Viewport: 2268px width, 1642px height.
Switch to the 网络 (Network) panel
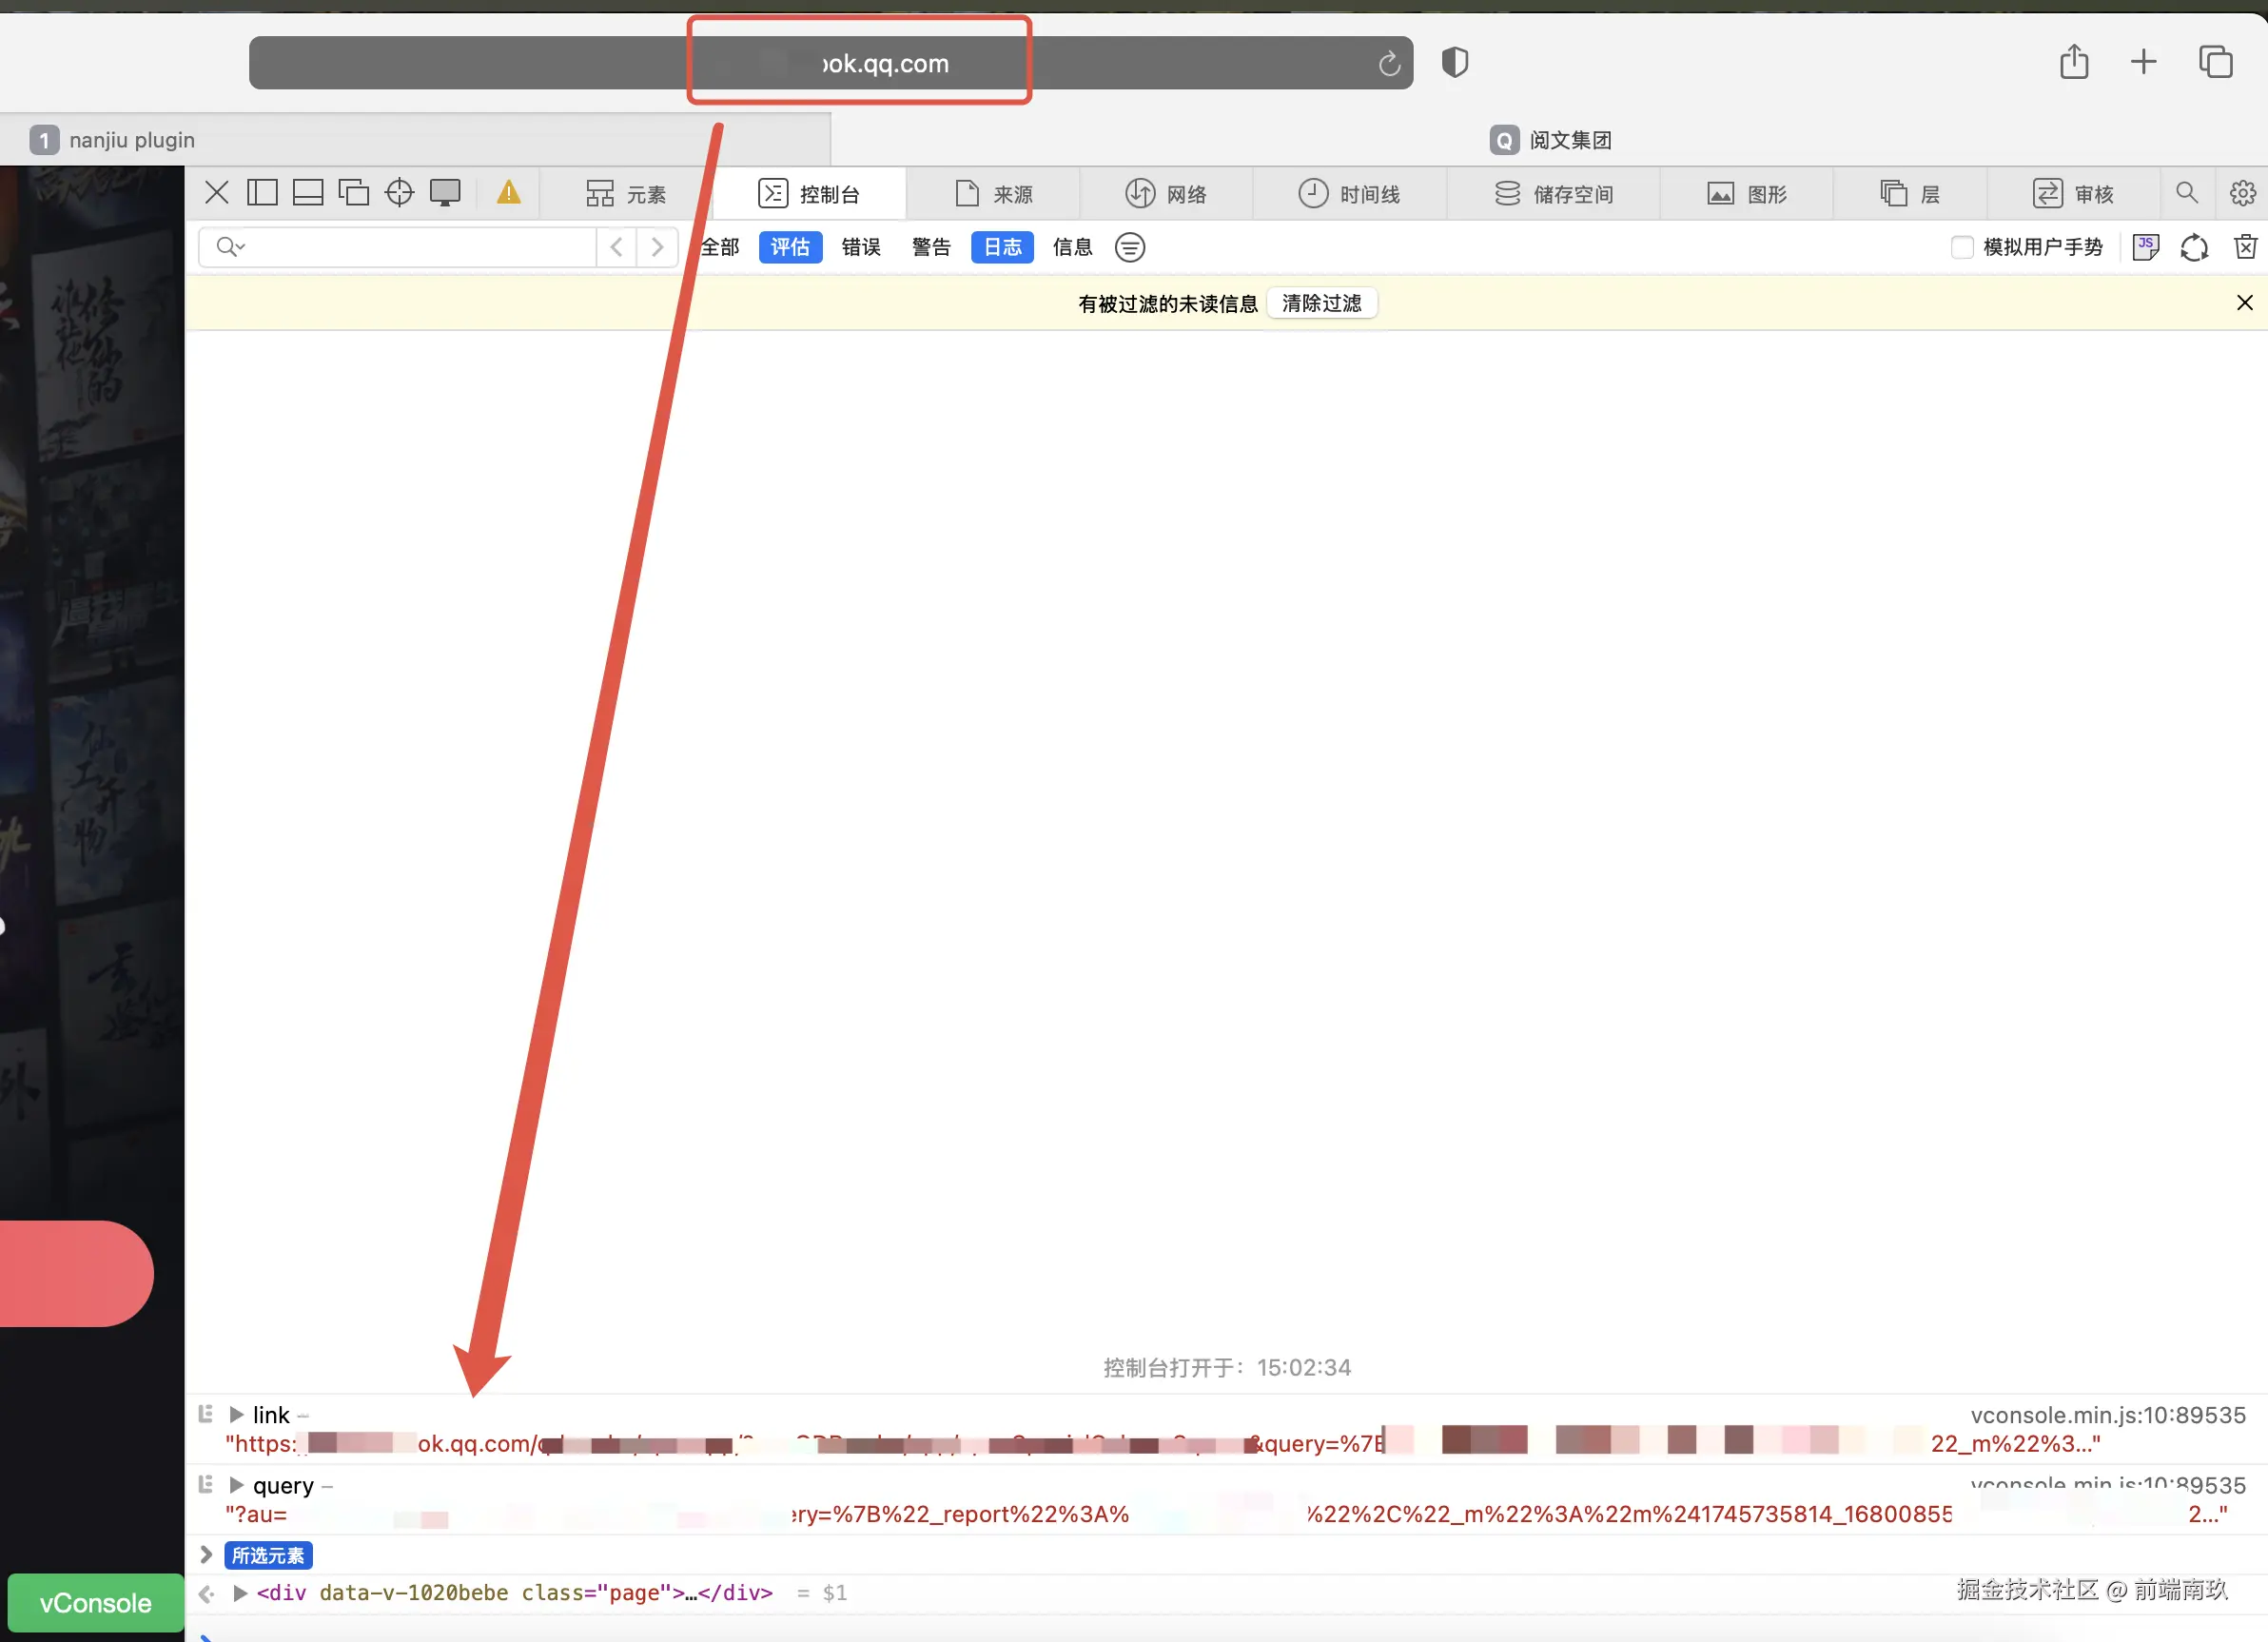pos(1165,193)
